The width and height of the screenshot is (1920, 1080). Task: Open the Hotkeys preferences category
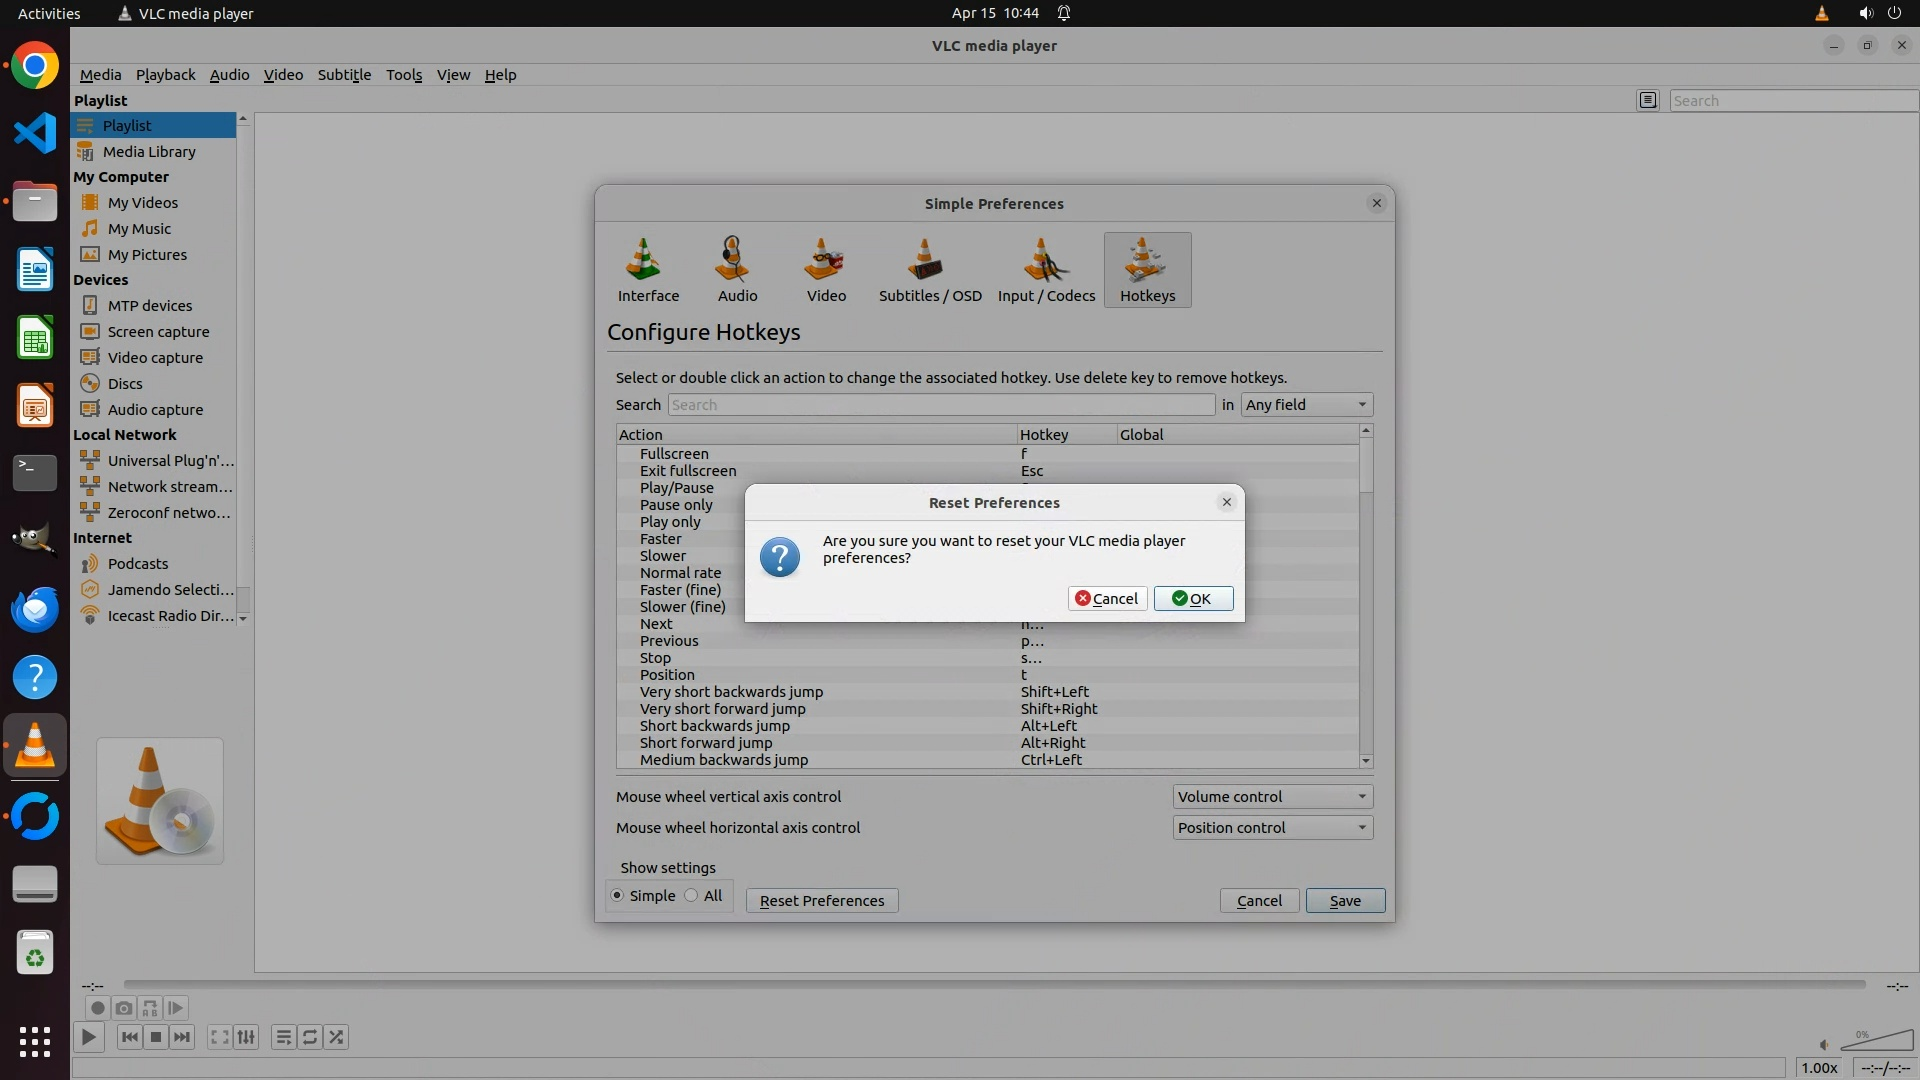[x=1147, y=270]
